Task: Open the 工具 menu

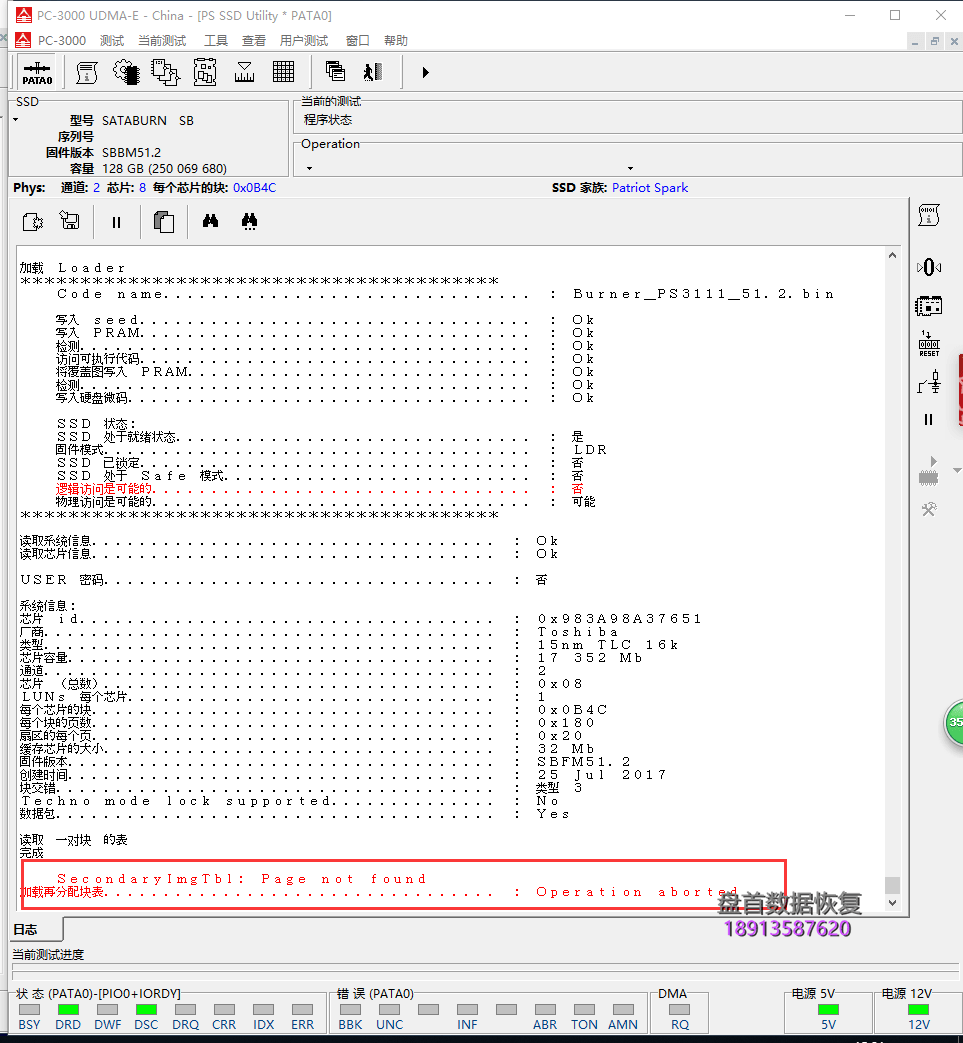Action: tap(215, 41)
